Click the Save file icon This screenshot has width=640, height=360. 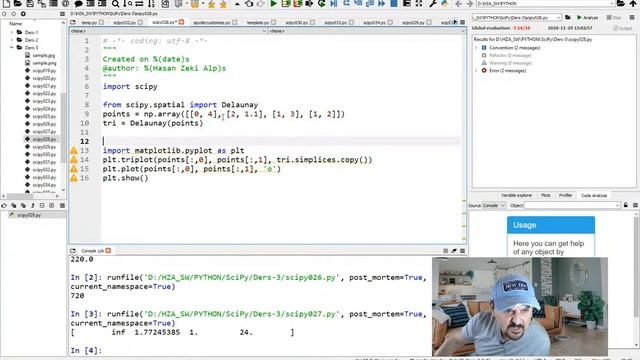30,3
